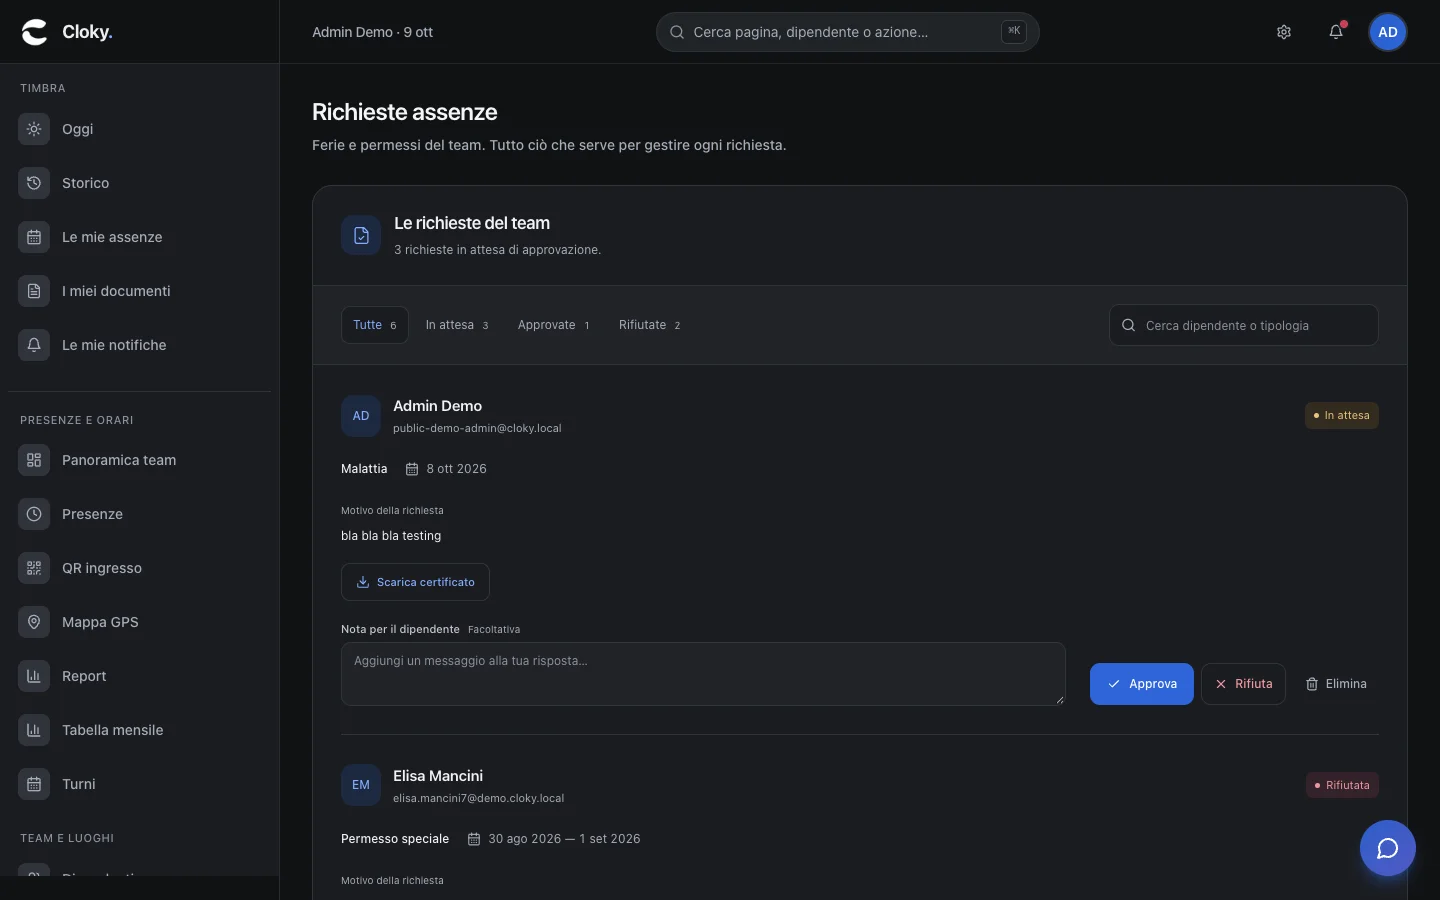Open QR ingresso page

[140, 568]
